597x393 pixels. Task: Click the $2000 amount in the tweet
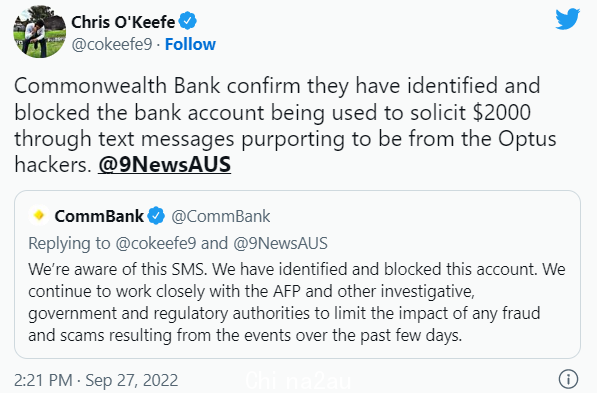coord(502,112)
